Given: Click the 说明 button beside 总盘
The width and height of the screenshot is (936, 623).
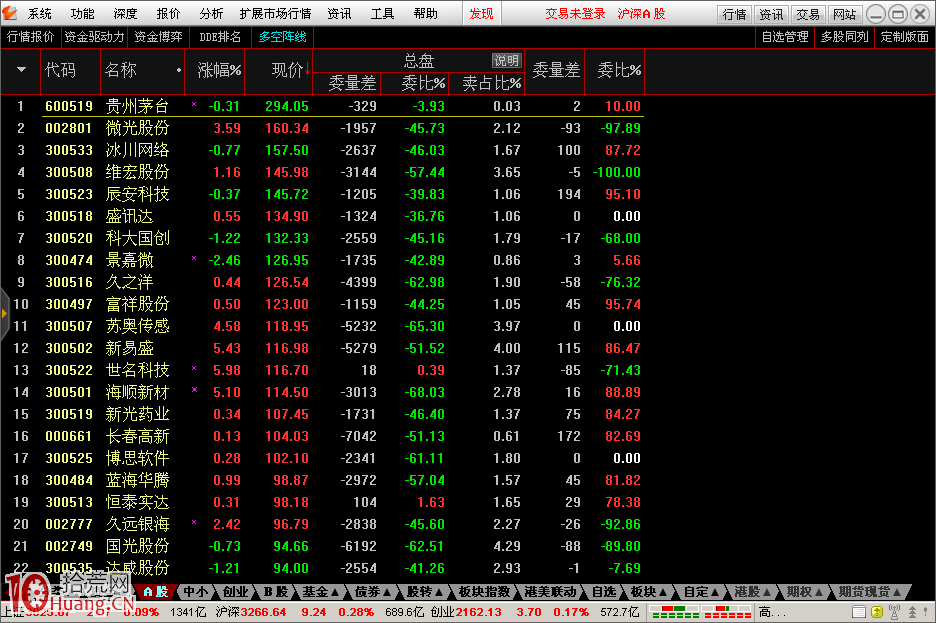Looking at the screenshot, I should (x=507, y=60).
